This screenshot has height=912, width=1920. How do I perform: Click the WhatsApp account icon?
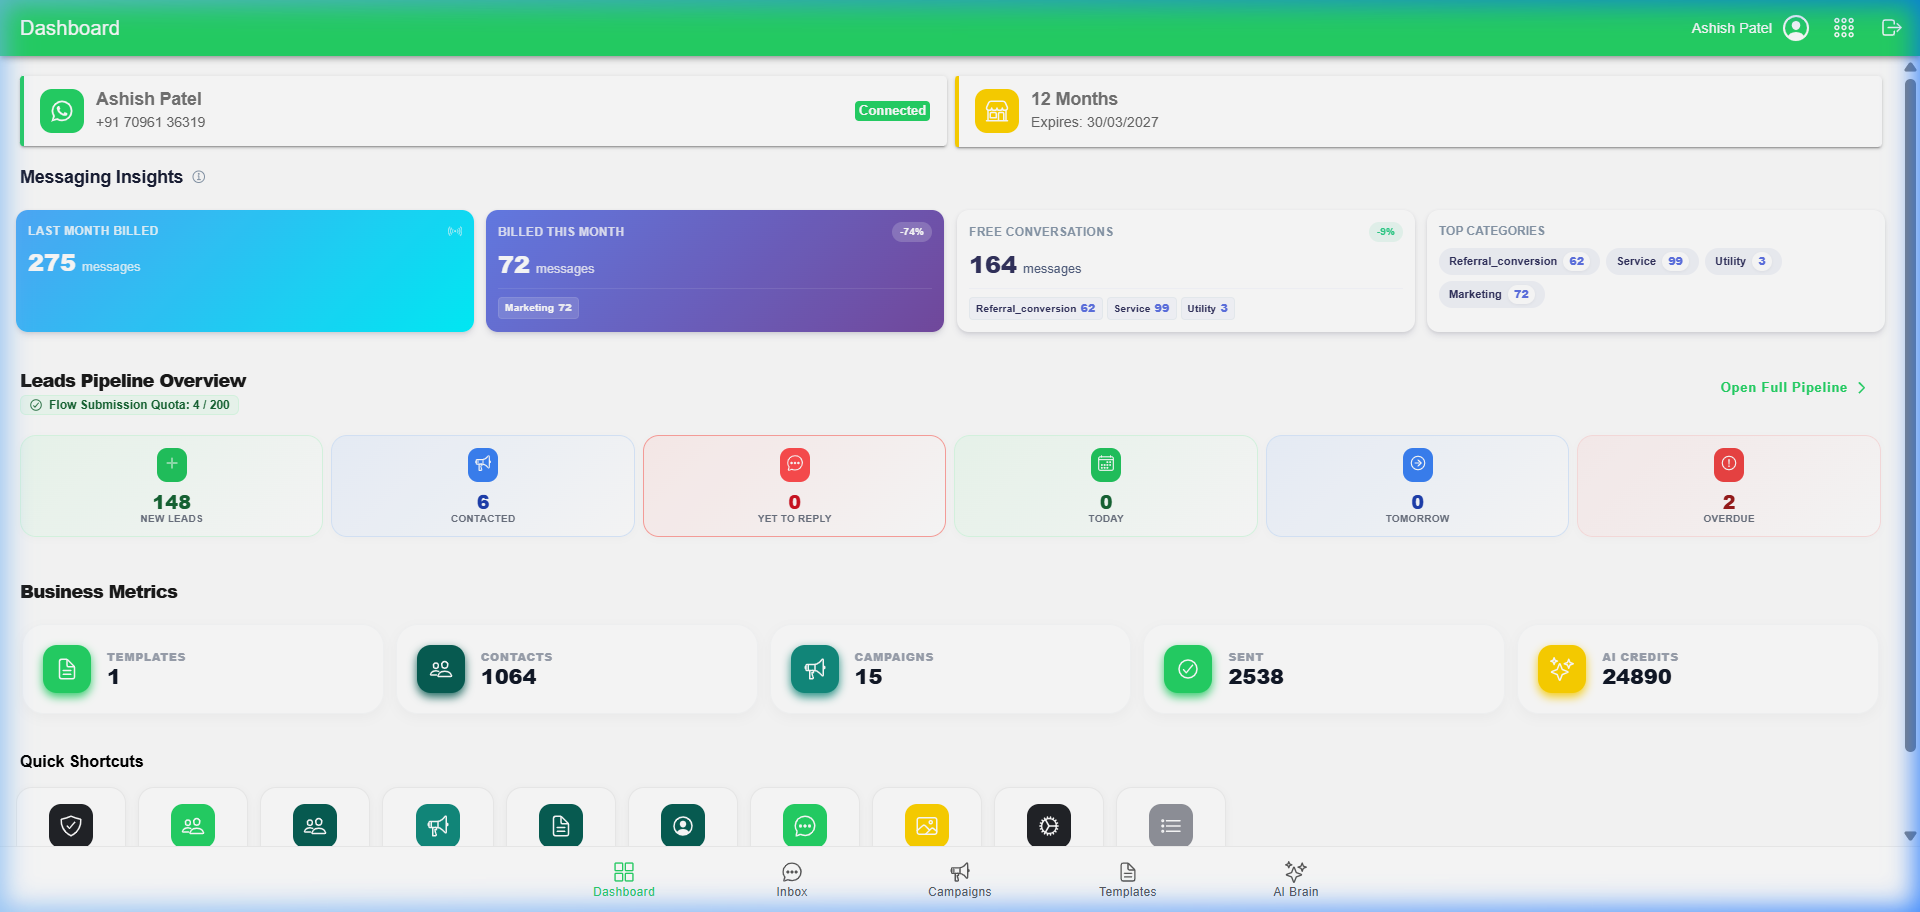point(62,111)
